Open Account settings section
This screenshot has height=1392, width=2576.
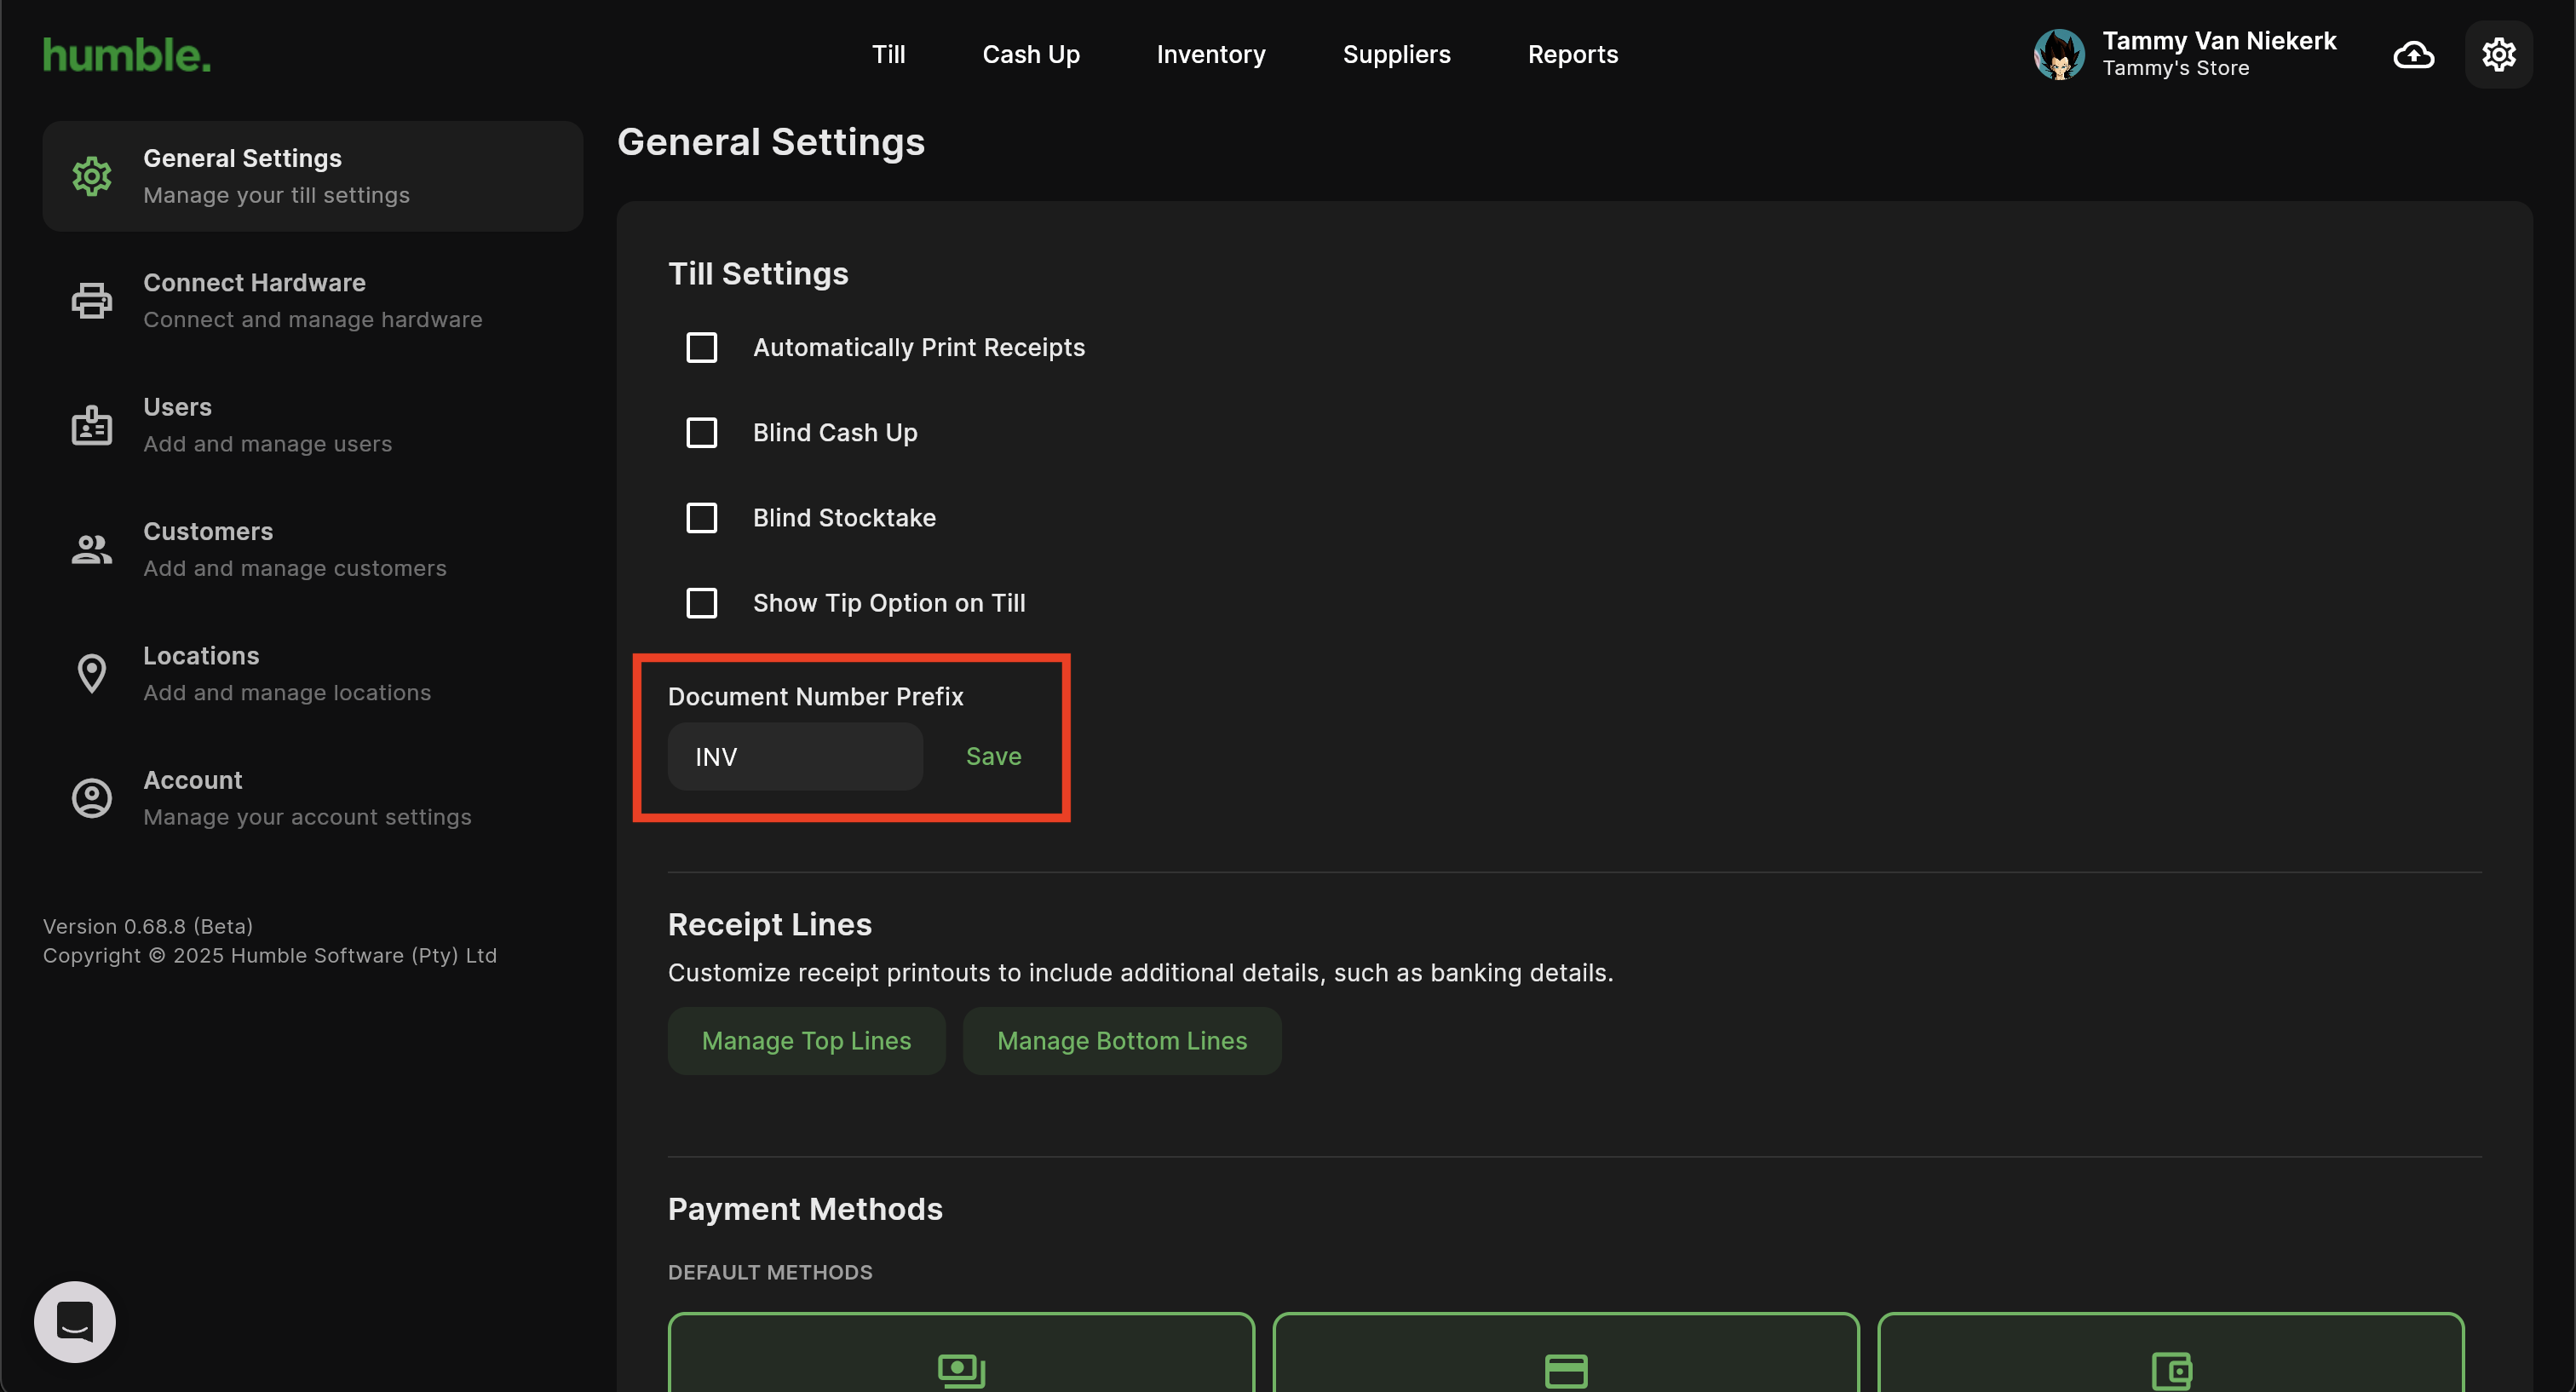tap(313, 798)
